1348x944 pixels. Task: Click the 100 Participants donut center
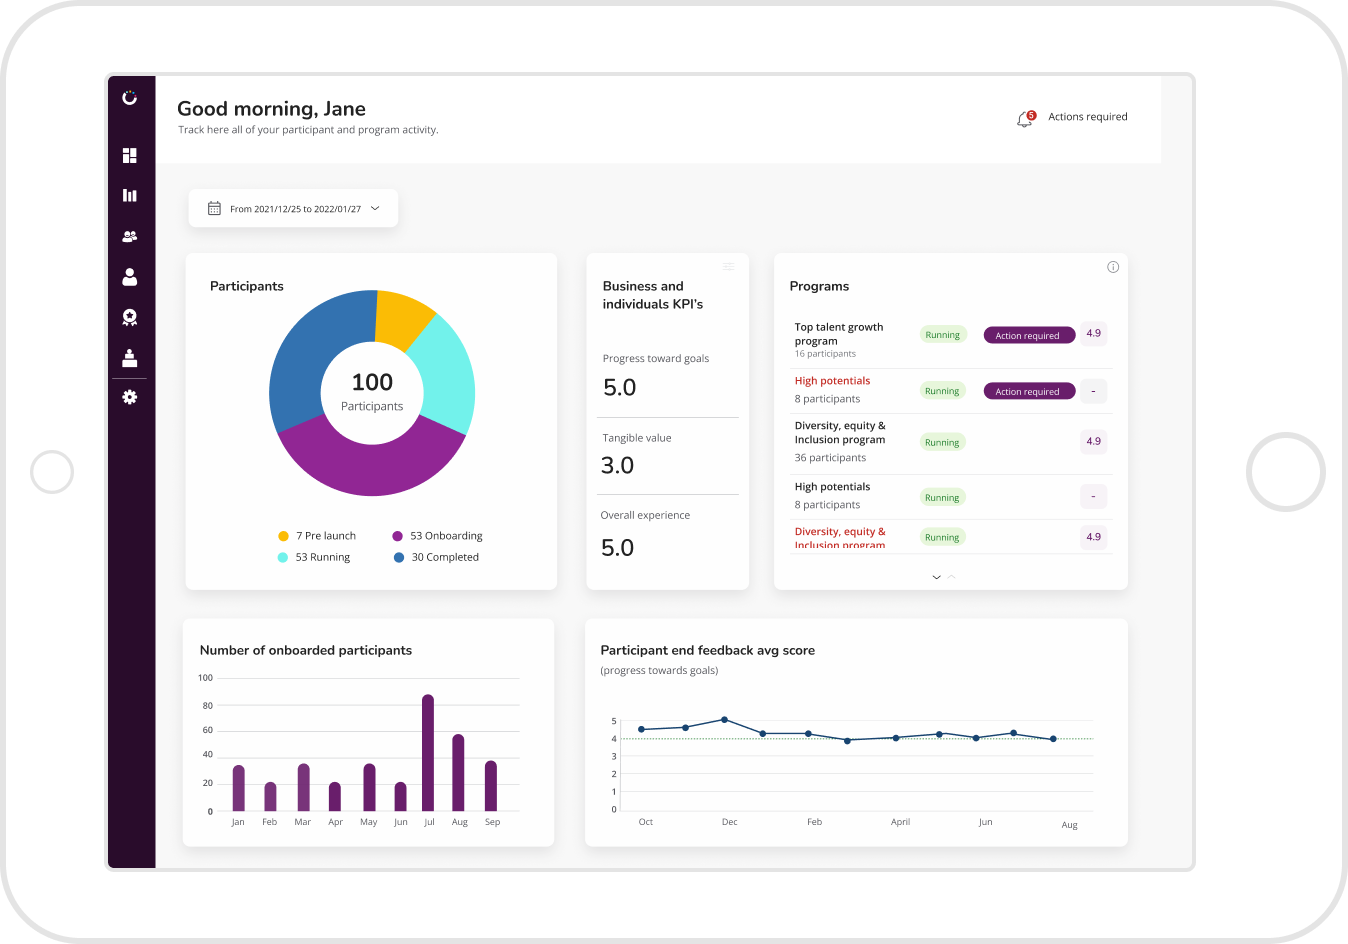tap(372, 392)
